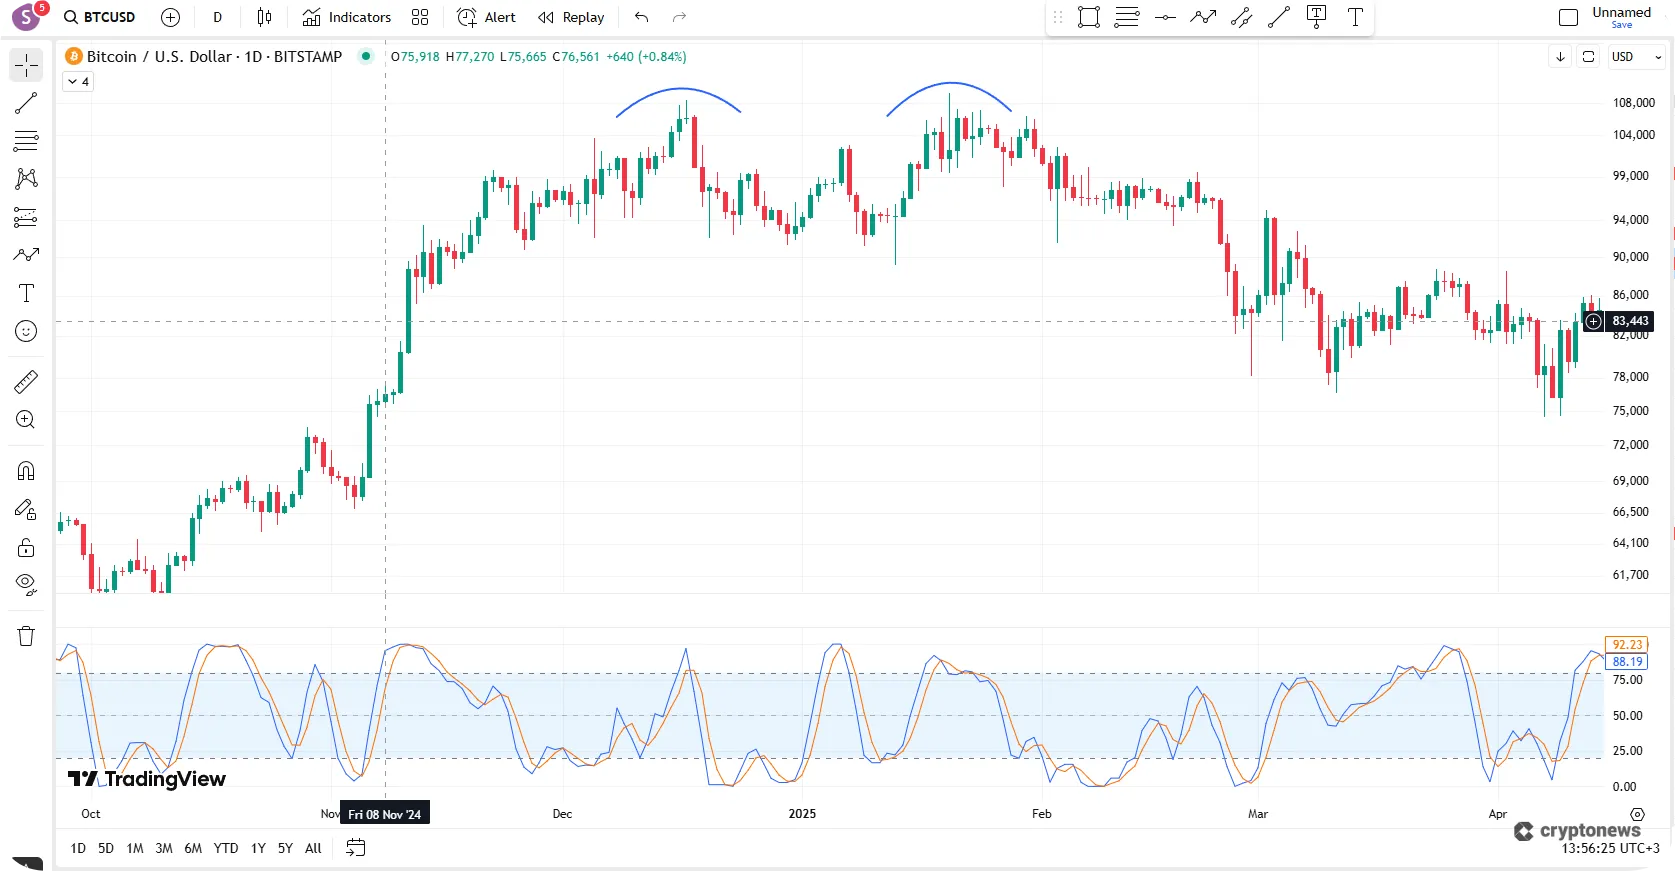This screenshot has height=871, width=1675.
Task: Select the 1D date range
Action: [x=78, y=848]
